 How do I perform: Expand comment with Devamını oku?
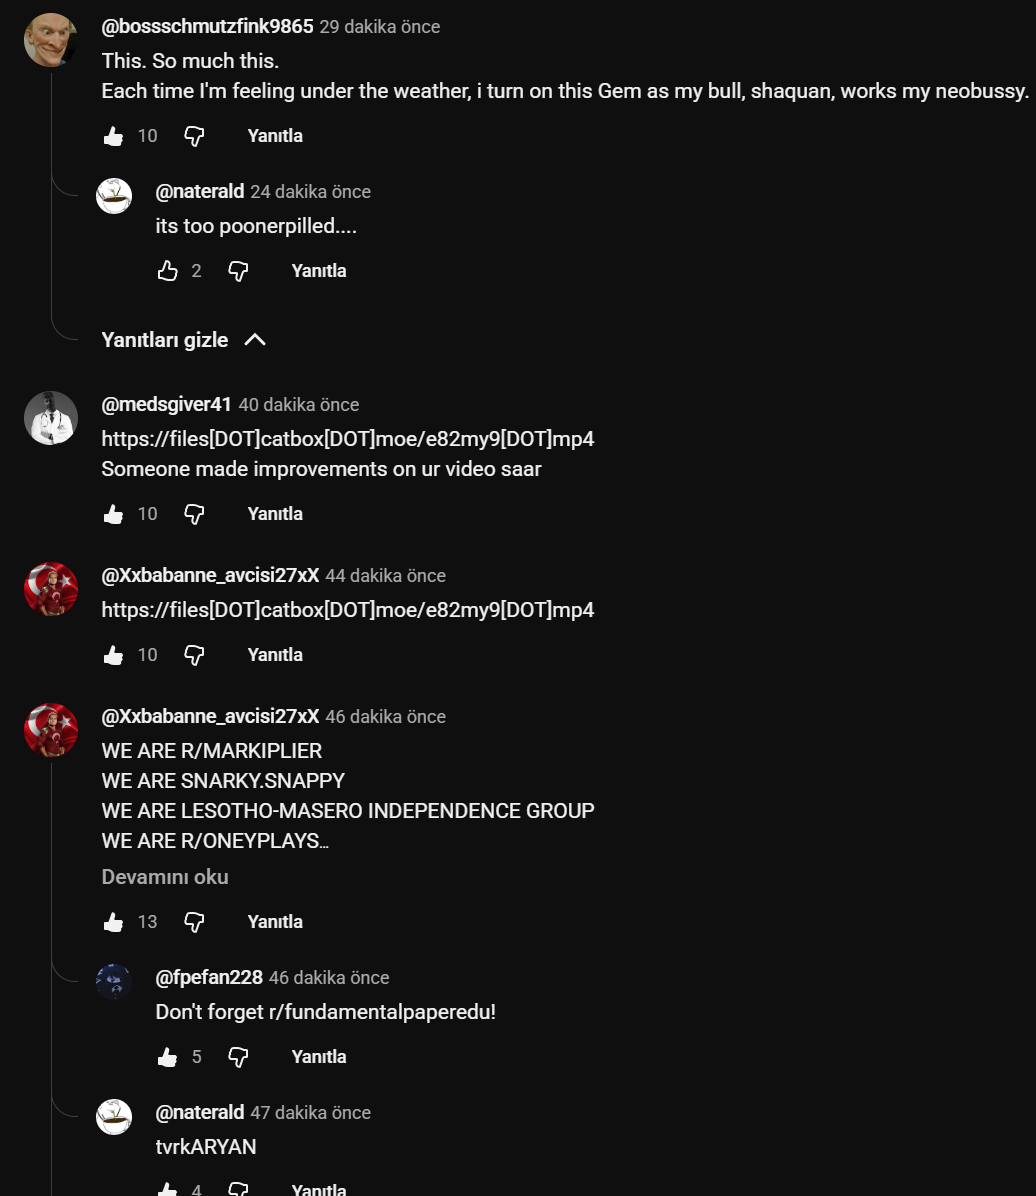(165, 877)
